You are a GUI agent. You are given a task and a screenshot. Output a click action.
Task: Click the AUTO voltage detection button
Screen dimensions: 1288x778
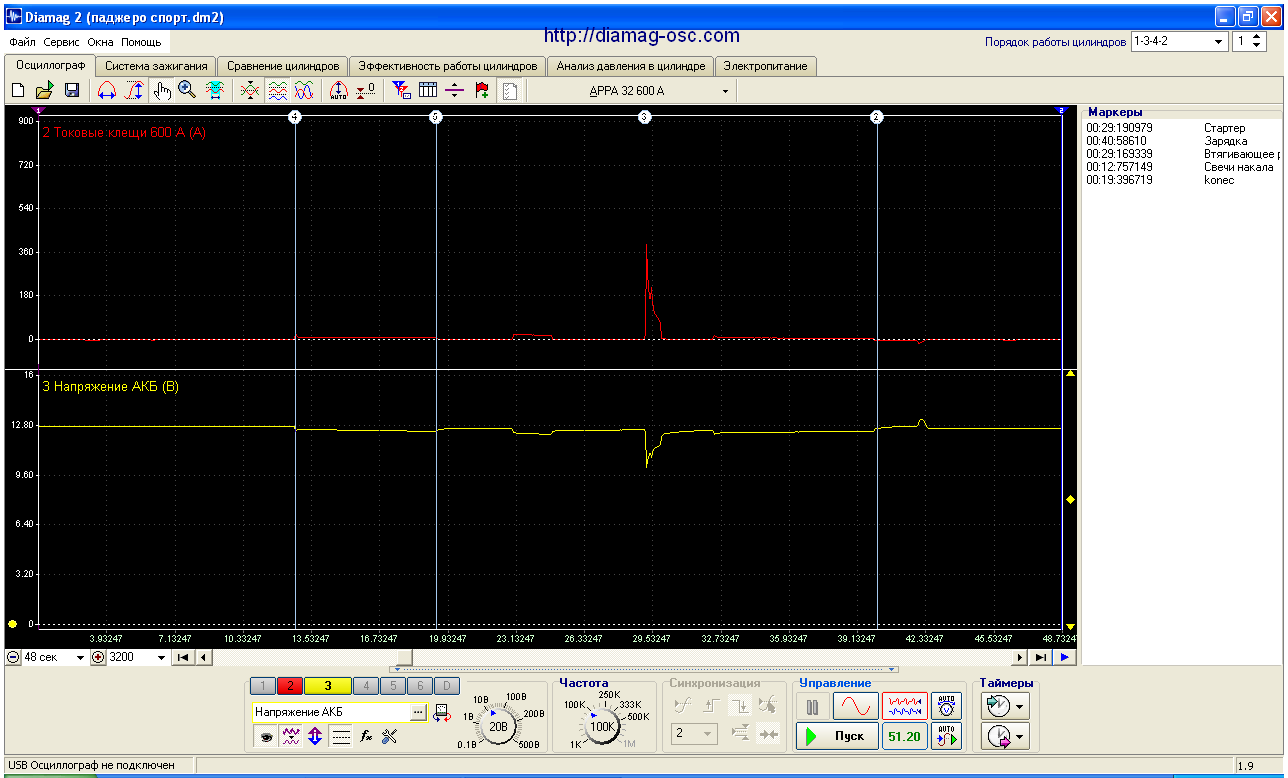pos(946,707)
